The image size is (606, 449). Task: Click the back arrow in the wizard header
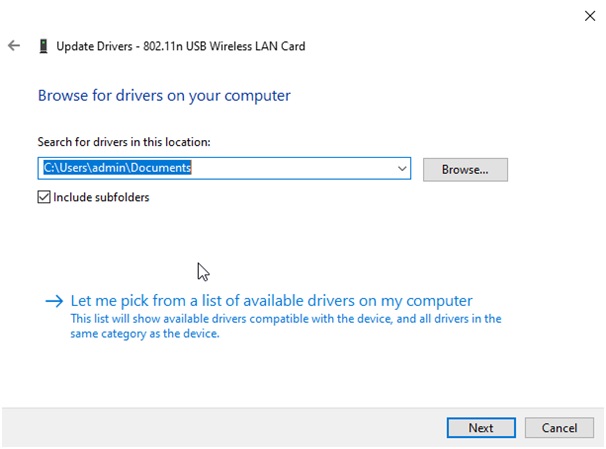tap(14, 46)
